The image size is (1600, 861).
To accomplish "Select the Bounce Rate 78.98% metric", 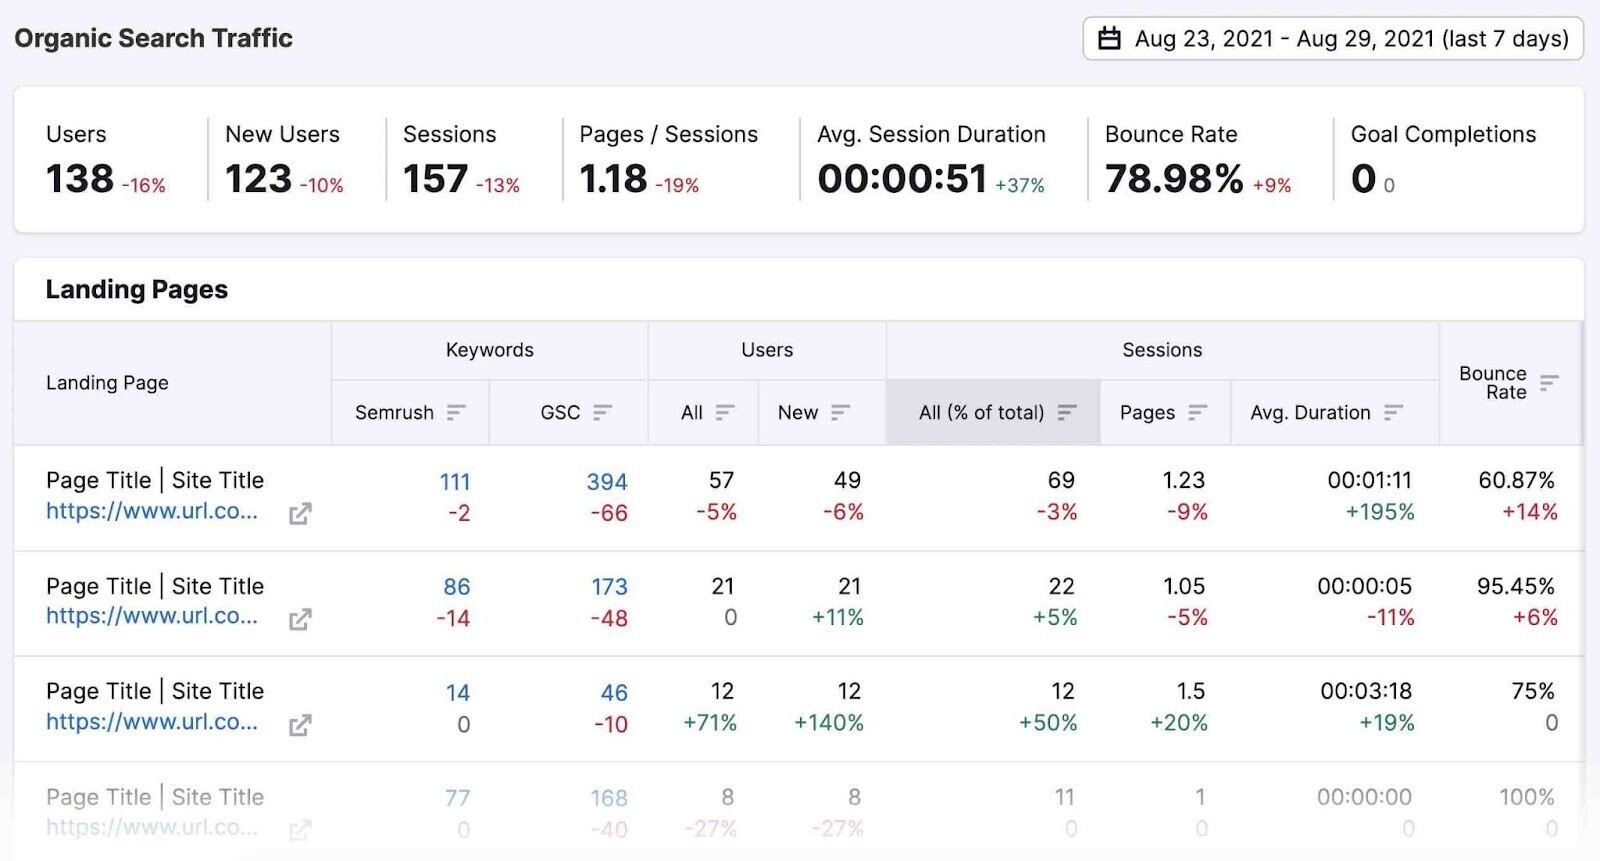I will 1174,179.
